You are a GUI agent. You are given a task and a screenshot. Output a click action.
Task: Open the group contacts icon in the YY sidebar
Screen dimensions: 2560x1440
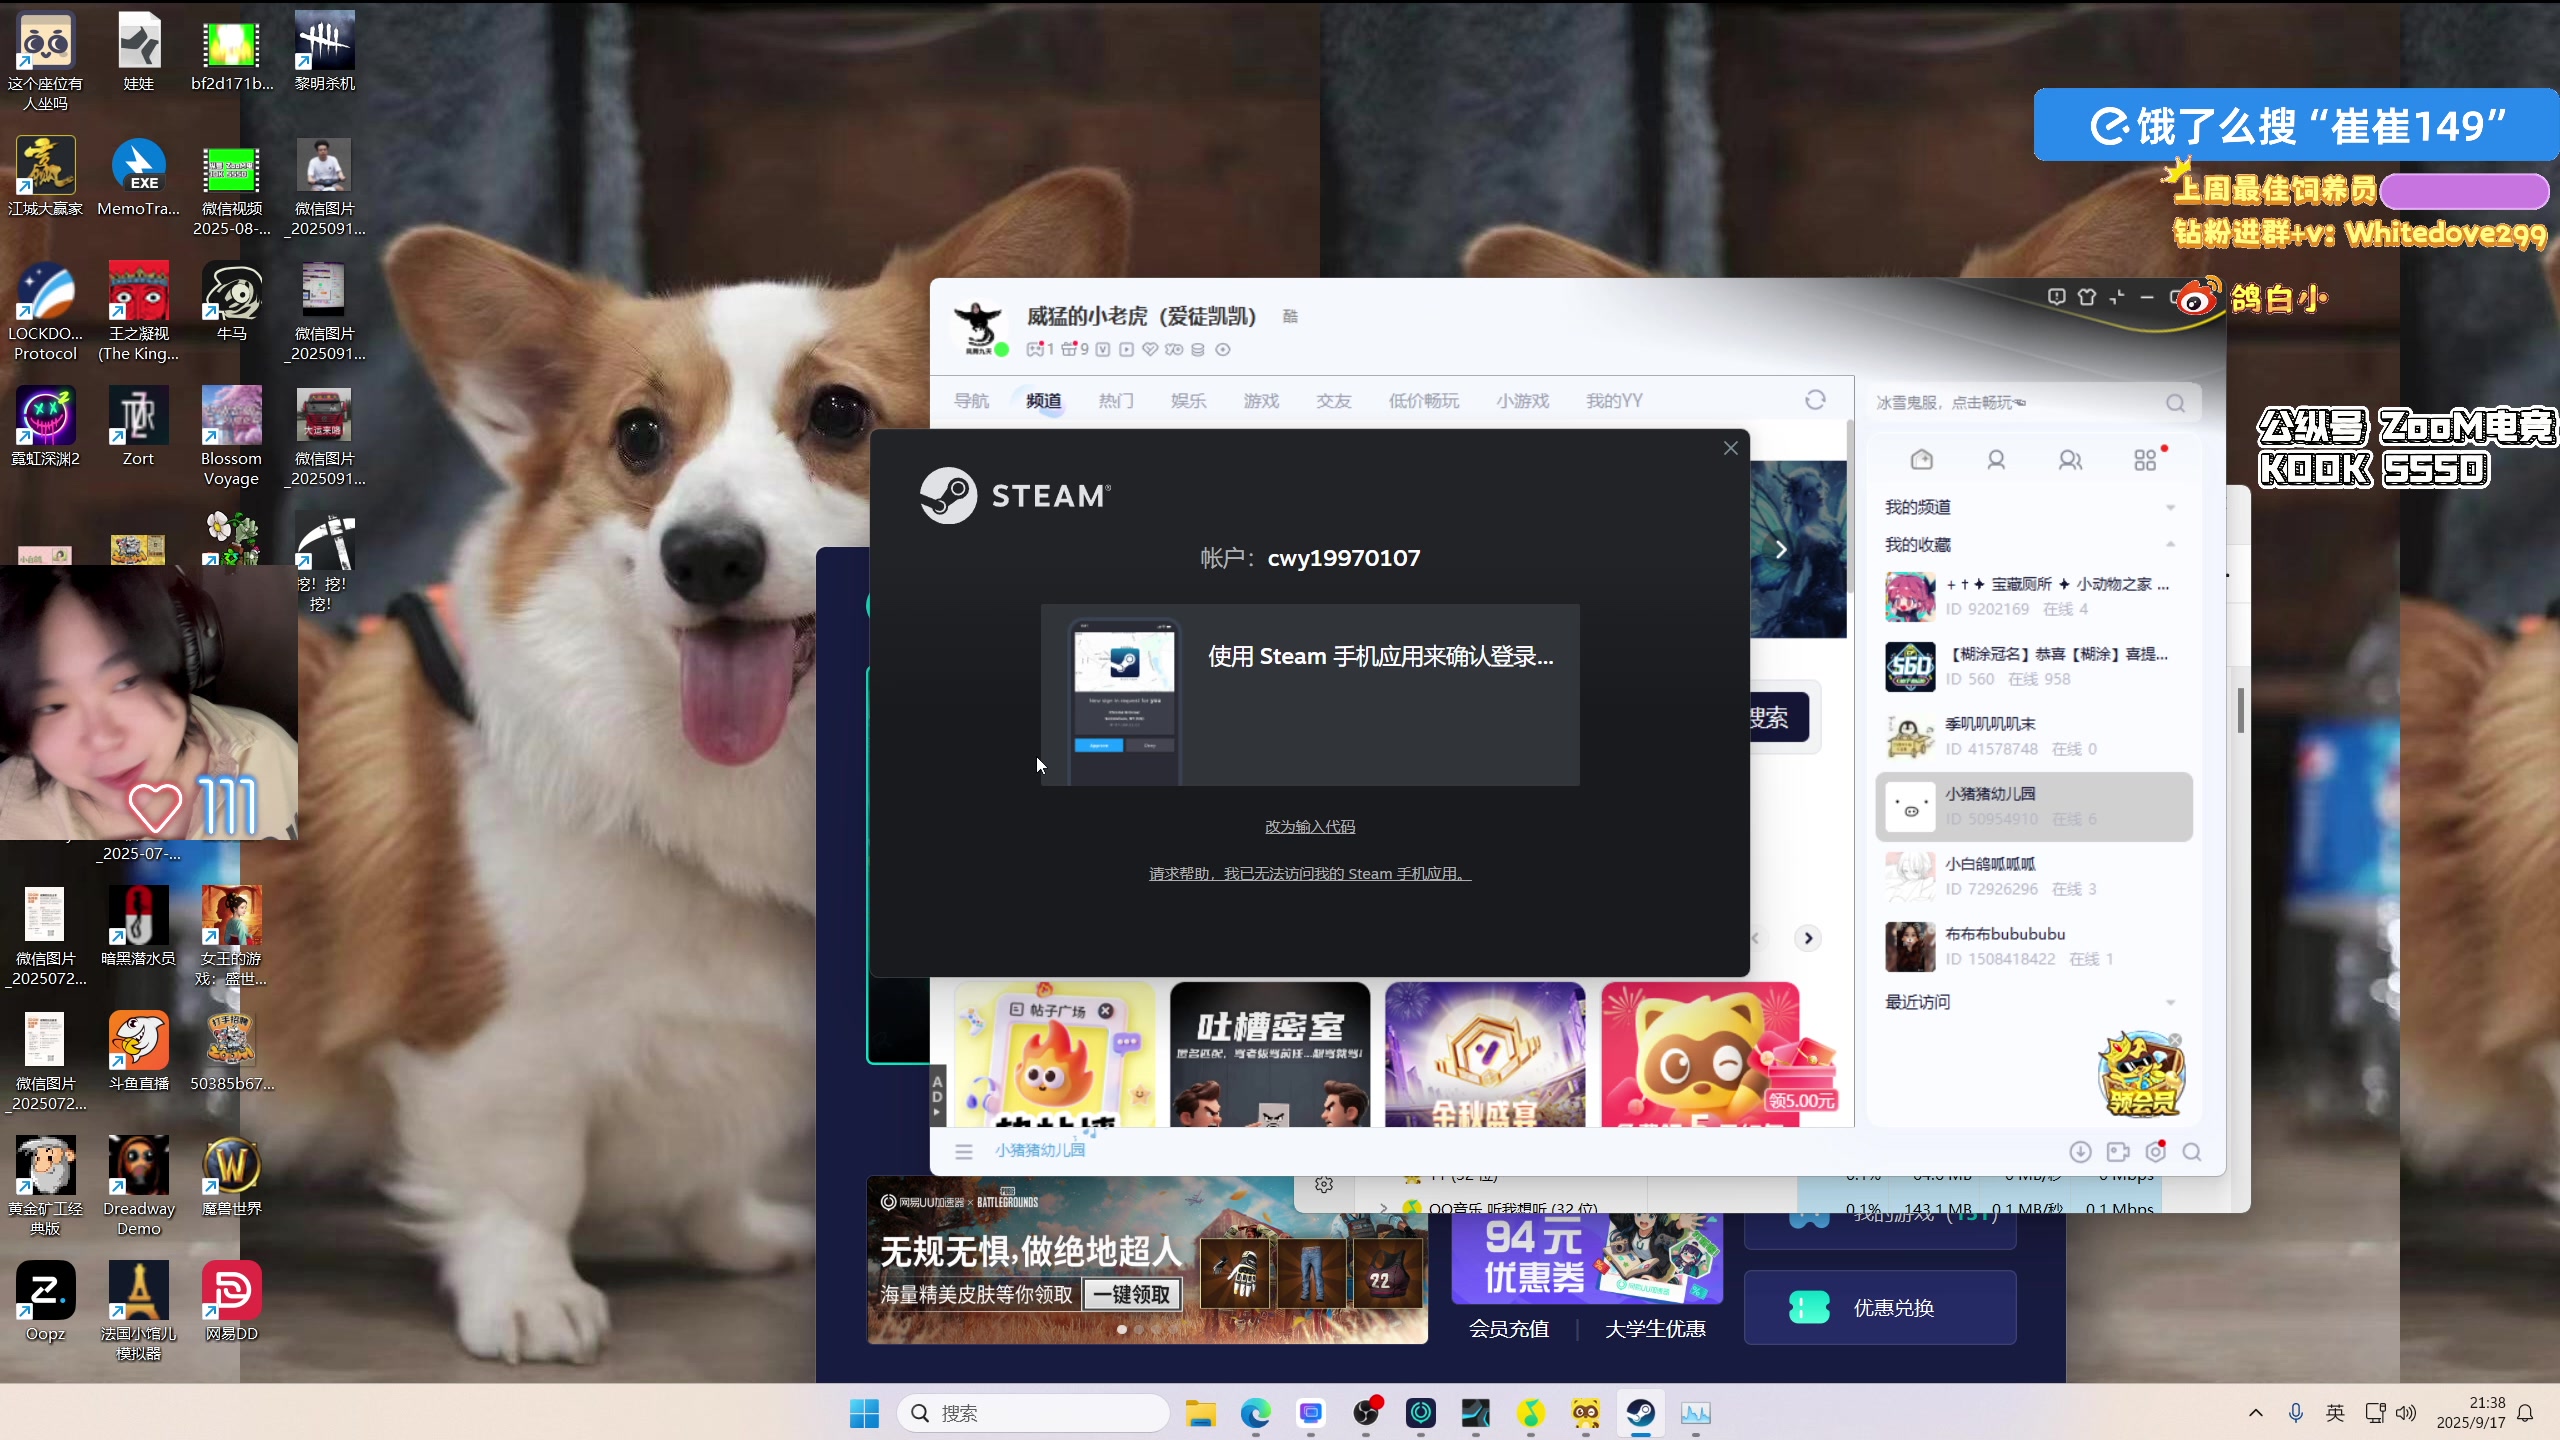pyautogui.click(x=2070, y=460)
